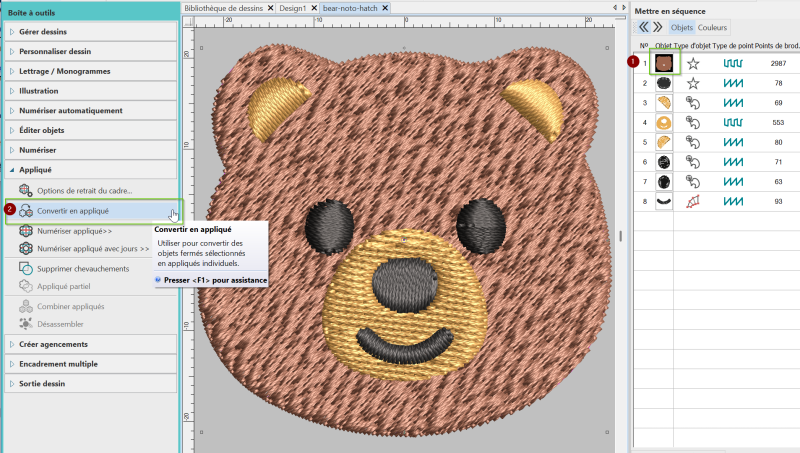Select object thumbnail in row 2
800x453 pixels.
664,83
